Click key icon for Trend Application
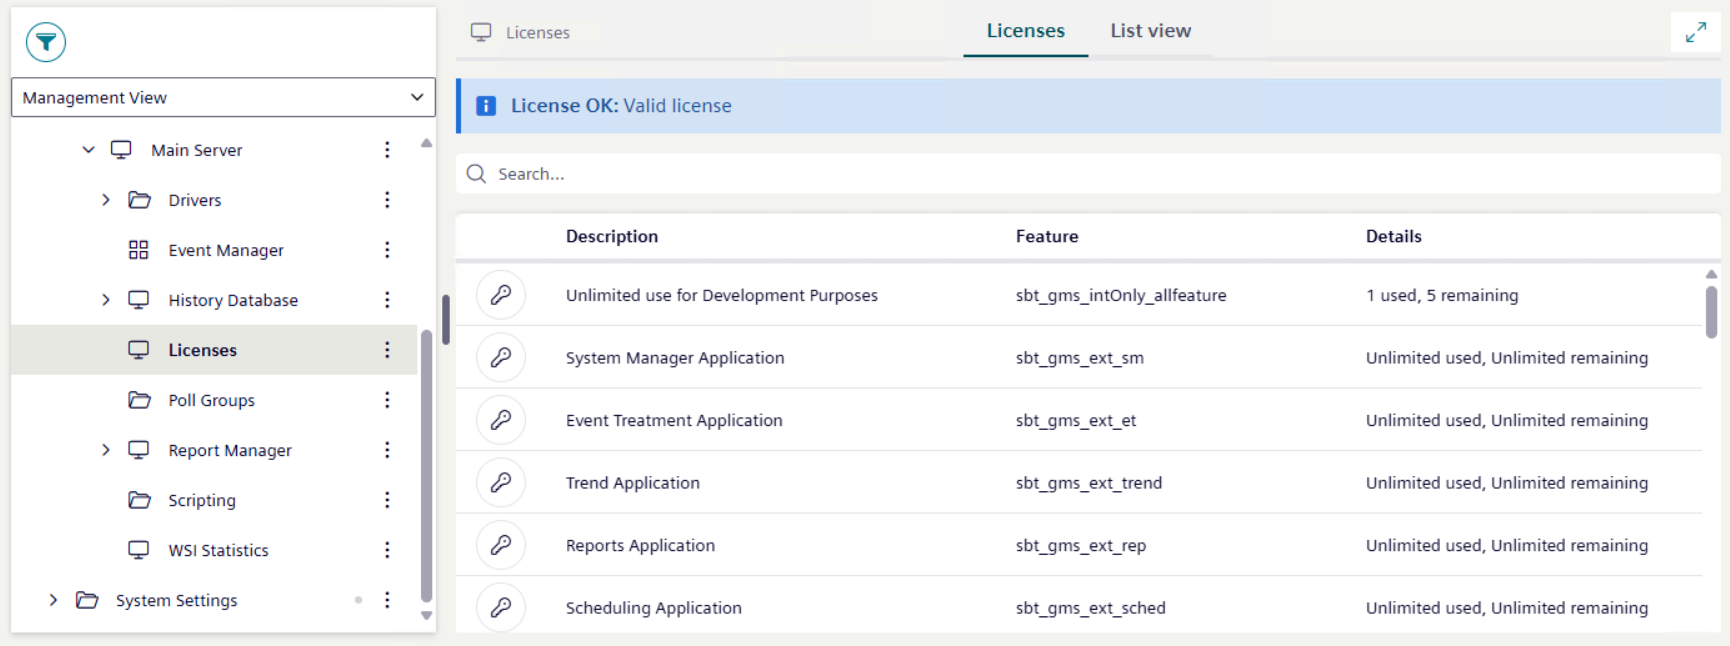 (x=501, y=483)
